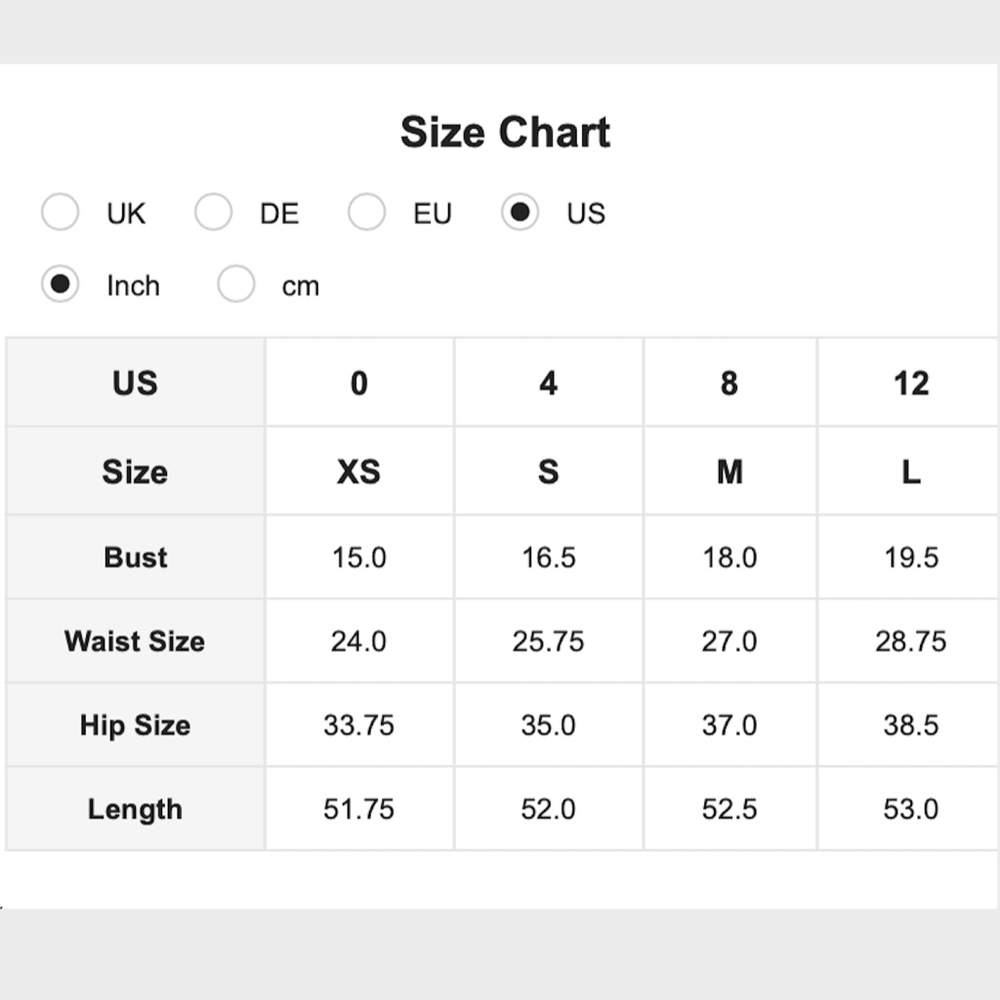The width and height of the screenshot is (1000, 1000).
Task: Click the XS size cell
Action: [x=359, y=472]
